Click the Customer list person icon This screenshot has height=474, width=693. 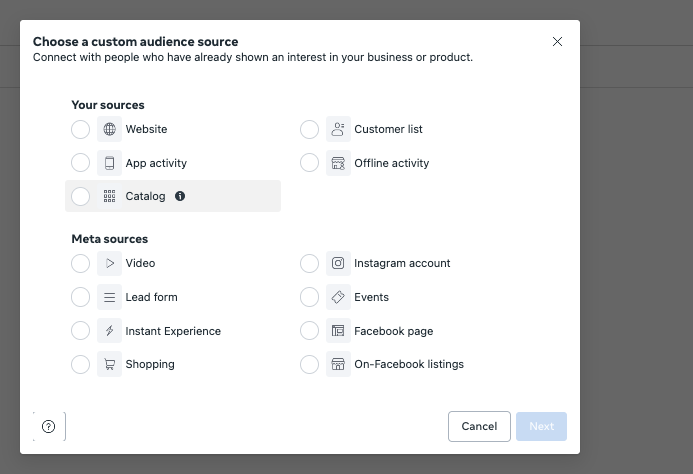(x=338, y=129)
